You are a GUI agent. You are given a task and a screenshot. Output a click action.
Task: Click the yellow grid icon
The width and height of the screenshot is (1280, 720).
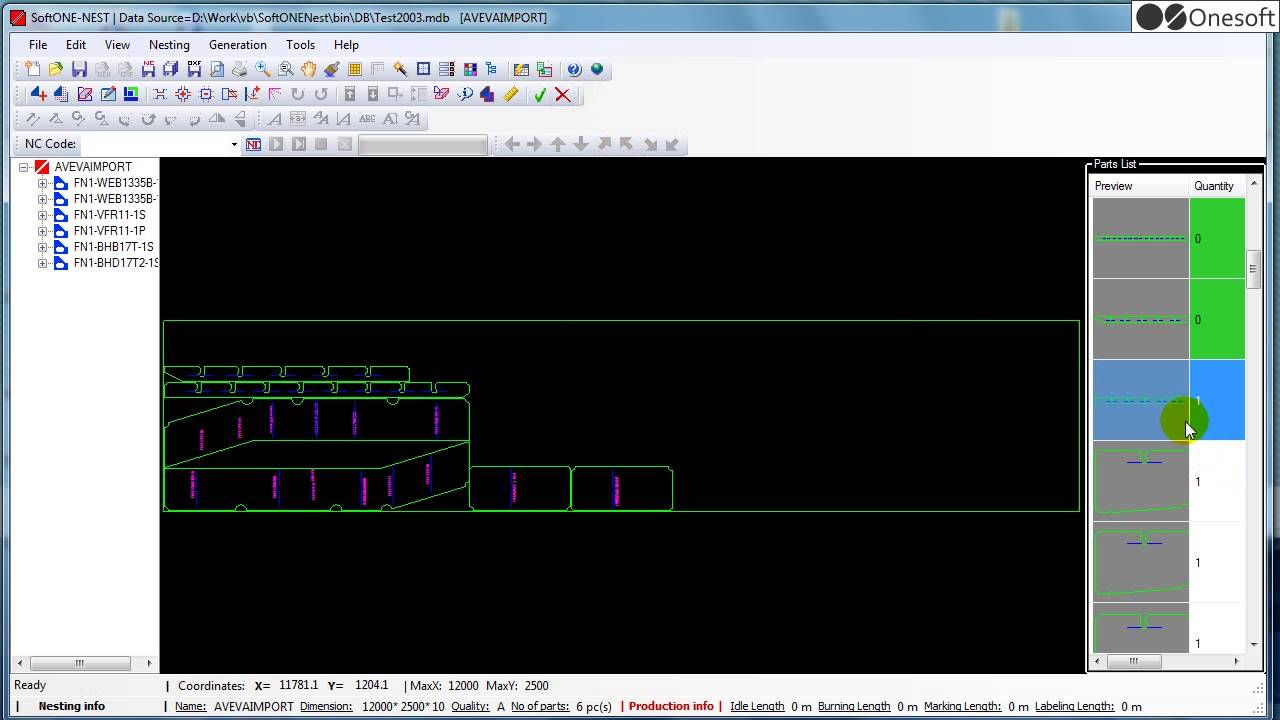click(x=355, y=69)
